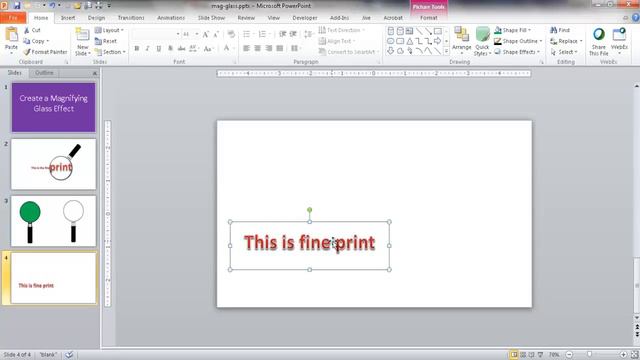Image resolution: width=640 pixels, height=360 pixels.
Task: Toggle Bold formatting
Action: click(x=137, y=49)
